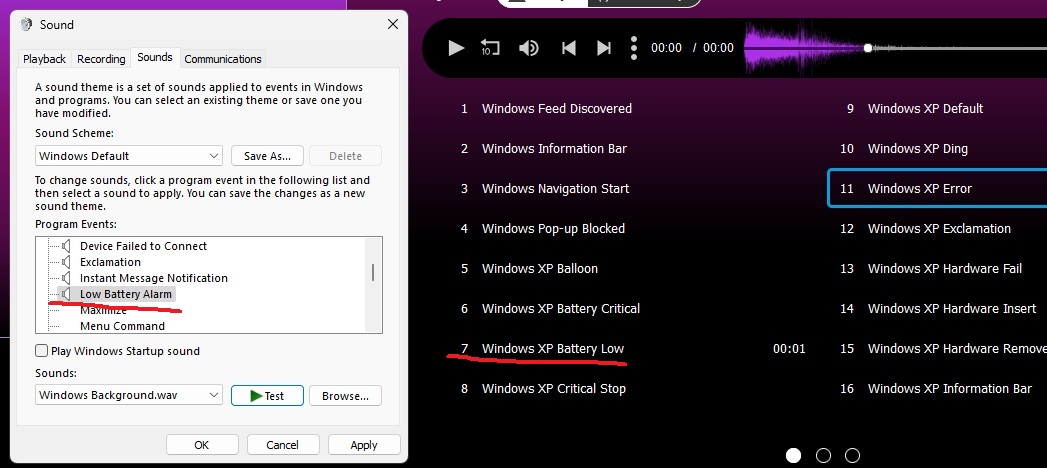Play track Windows XP Battery Low
The image size is (1047, 468).
pos(553,348)
